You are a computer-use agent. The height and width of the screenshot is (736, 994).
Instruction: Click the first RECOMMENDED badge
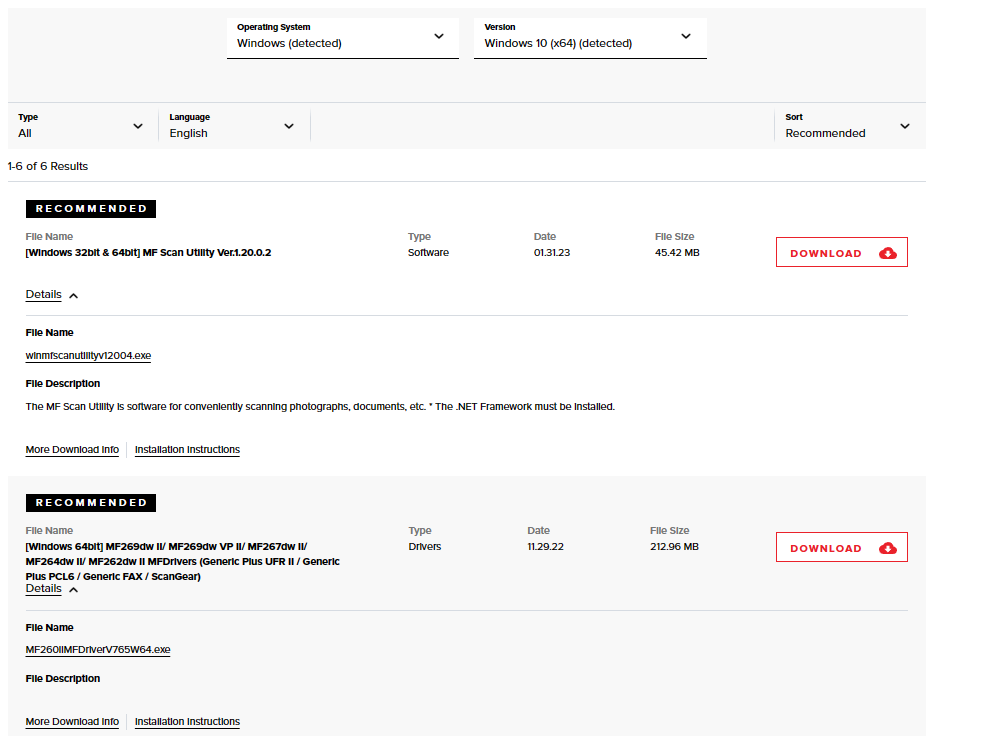[x=91, y=209]
